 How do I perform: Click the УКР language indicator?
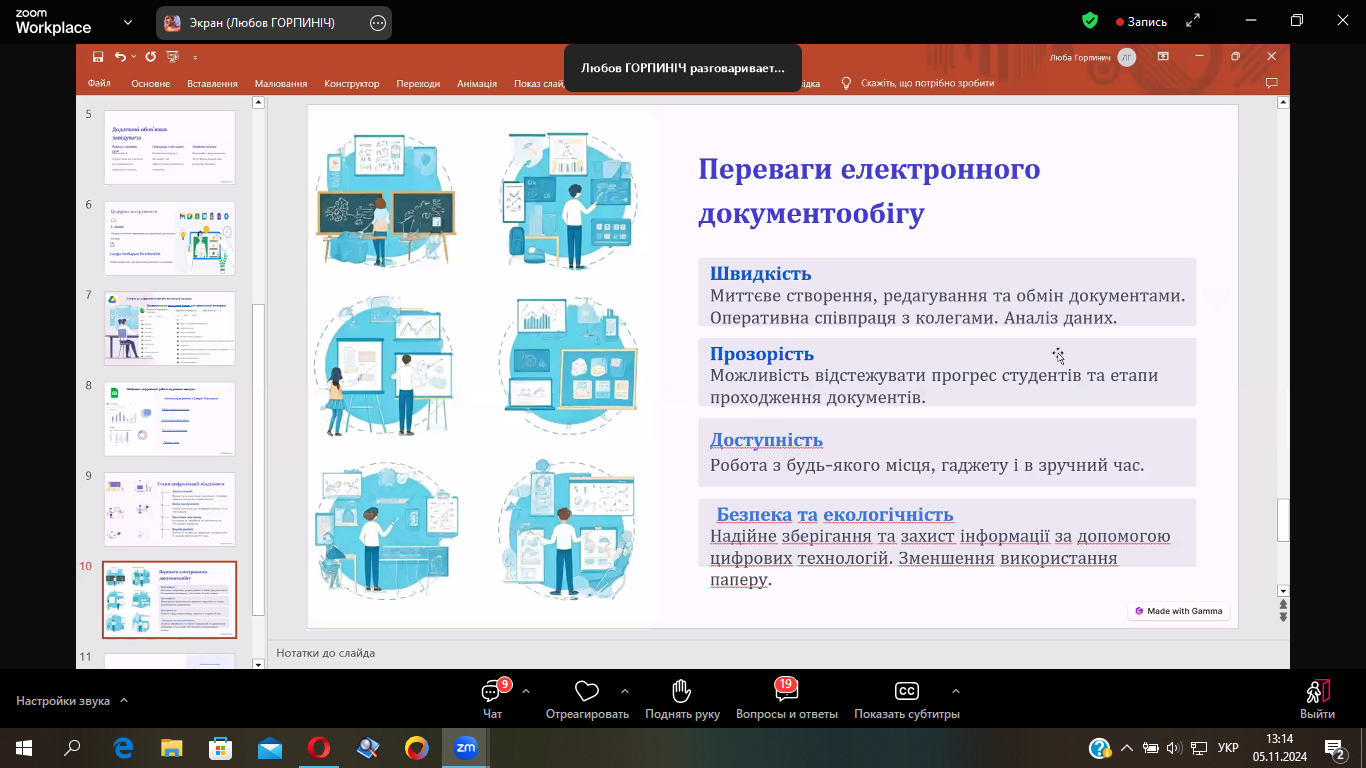(x=1229, y=748)
